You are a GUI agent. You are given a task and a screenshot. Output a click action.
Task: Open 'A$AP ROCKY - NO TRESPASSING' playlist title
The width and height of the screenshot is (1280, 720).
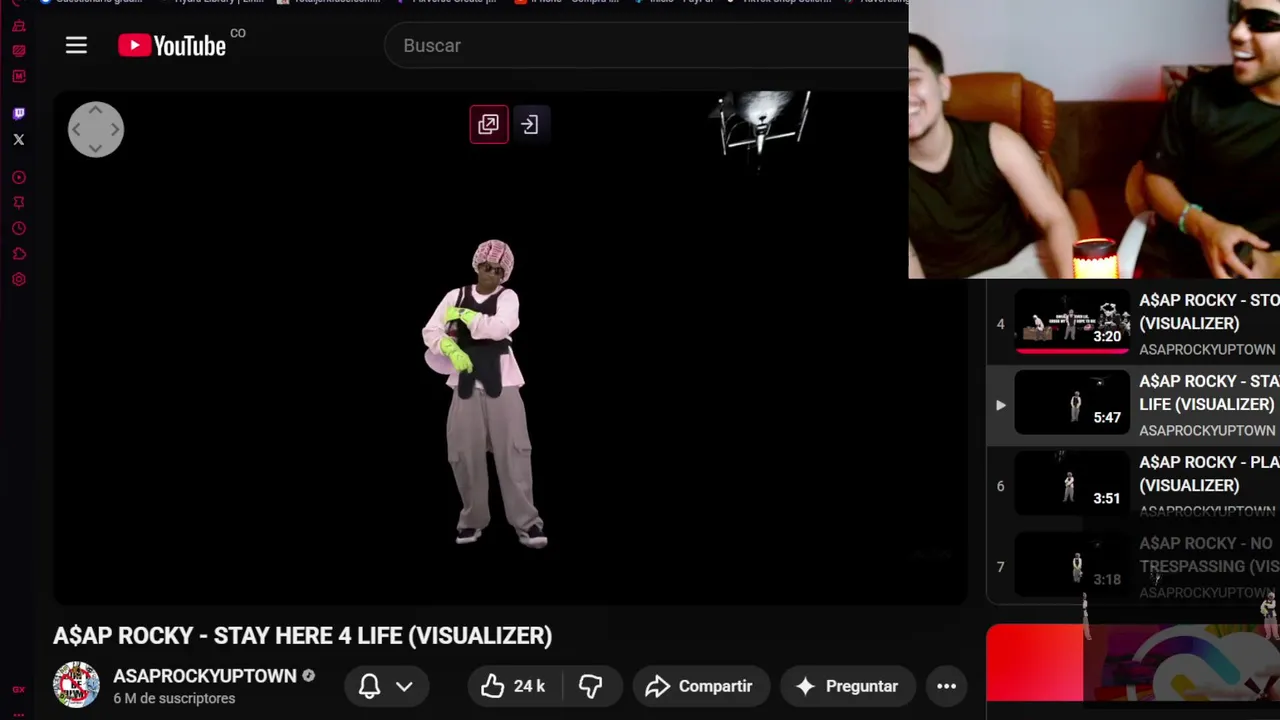pyautogui.click(x=1209, y=554)
